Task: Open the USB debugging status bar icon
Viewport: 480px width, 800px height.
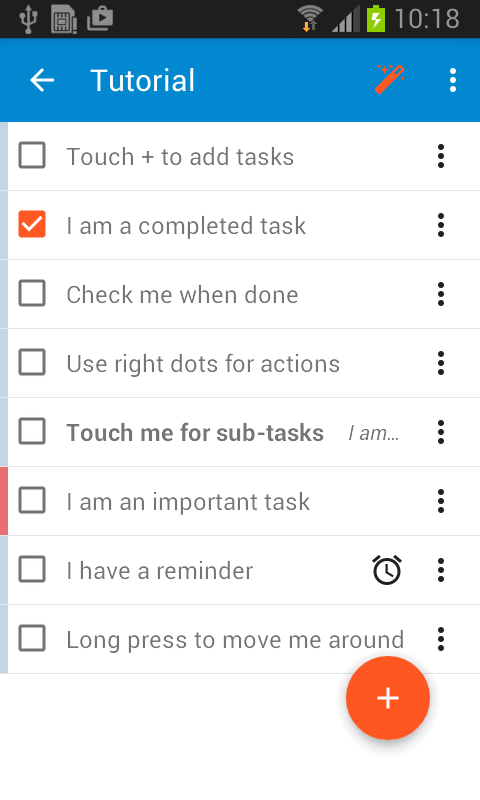Action: click(28, 19)
